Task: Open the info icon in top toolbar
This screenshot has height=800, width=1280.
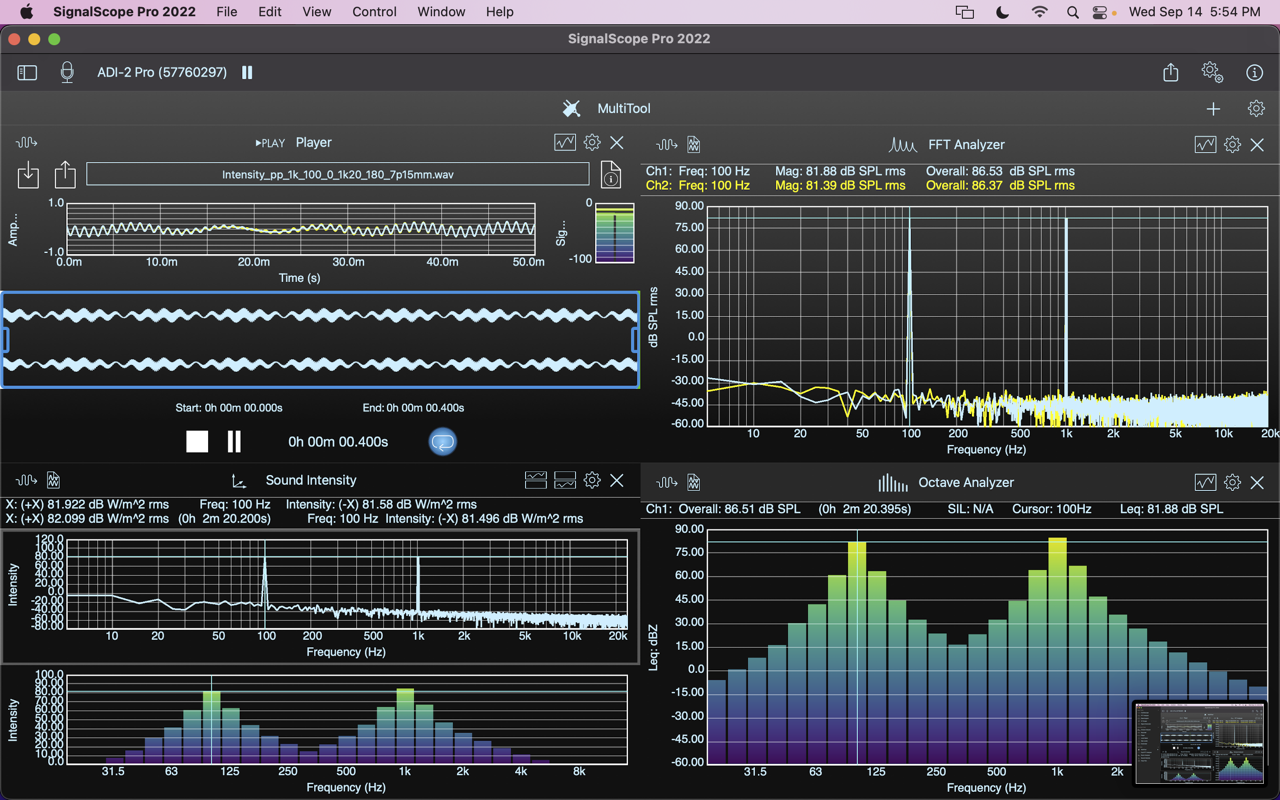Action: point(1255,73)
